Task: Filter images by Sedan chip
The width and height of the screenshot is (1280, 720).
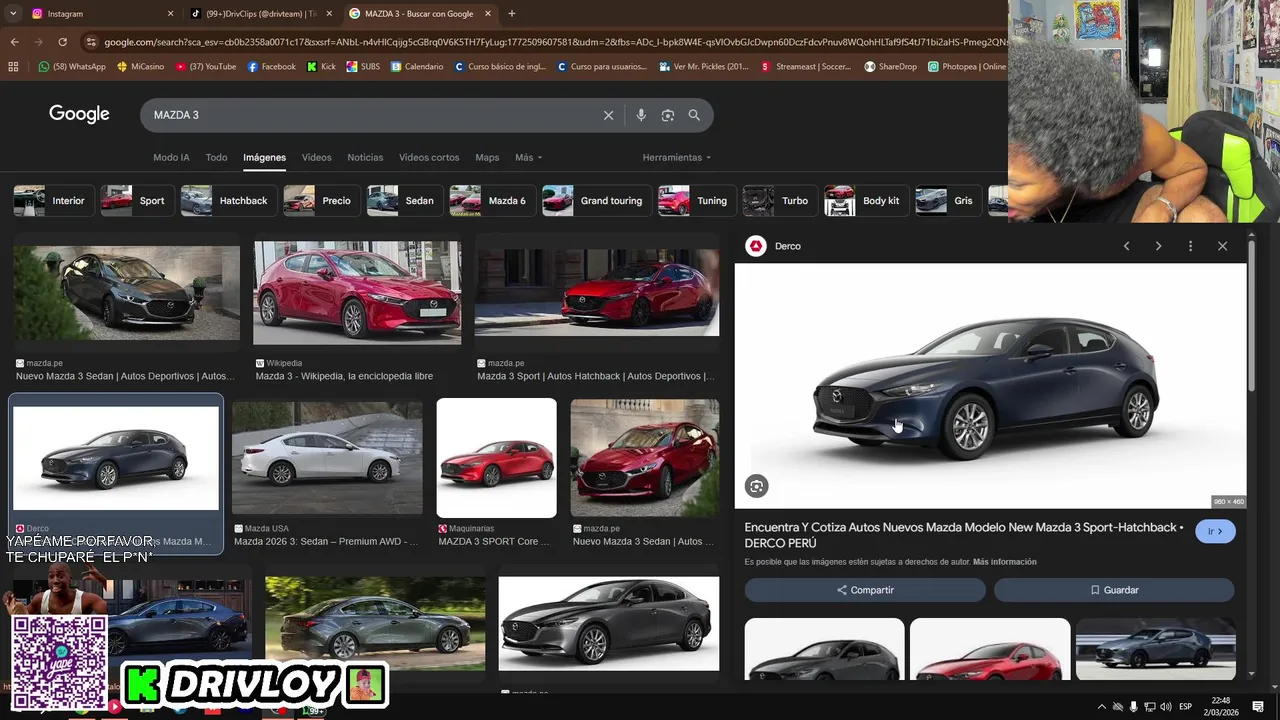Action: [x=403, y=201]
